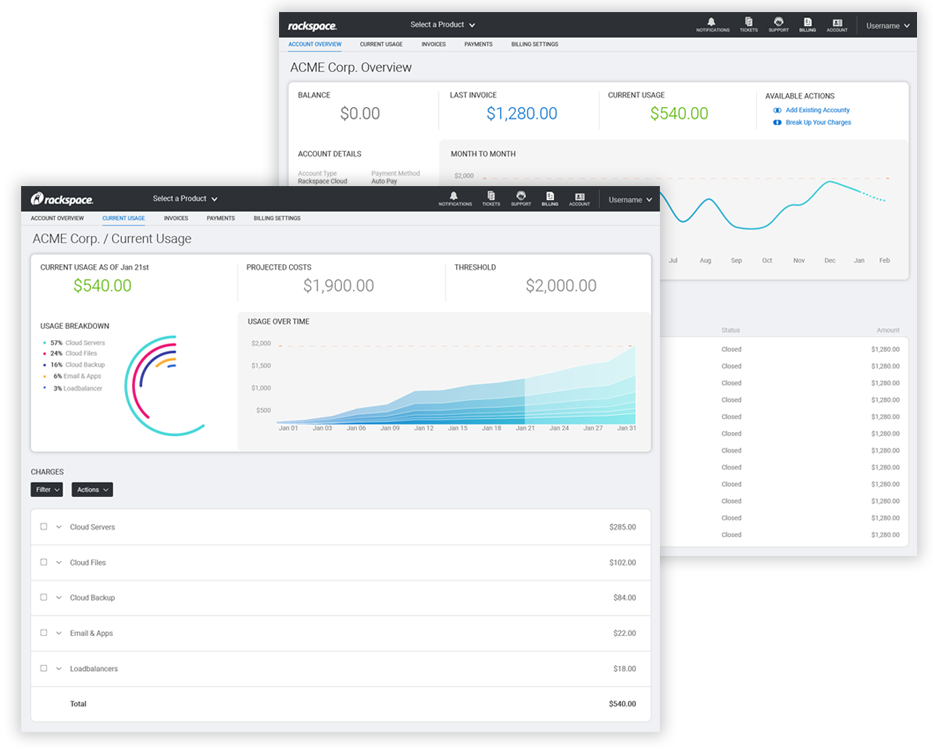This screenshot has height=750, width=933.
Task: Open Support icon in Current Usage window
Action: tap(521, 199)
